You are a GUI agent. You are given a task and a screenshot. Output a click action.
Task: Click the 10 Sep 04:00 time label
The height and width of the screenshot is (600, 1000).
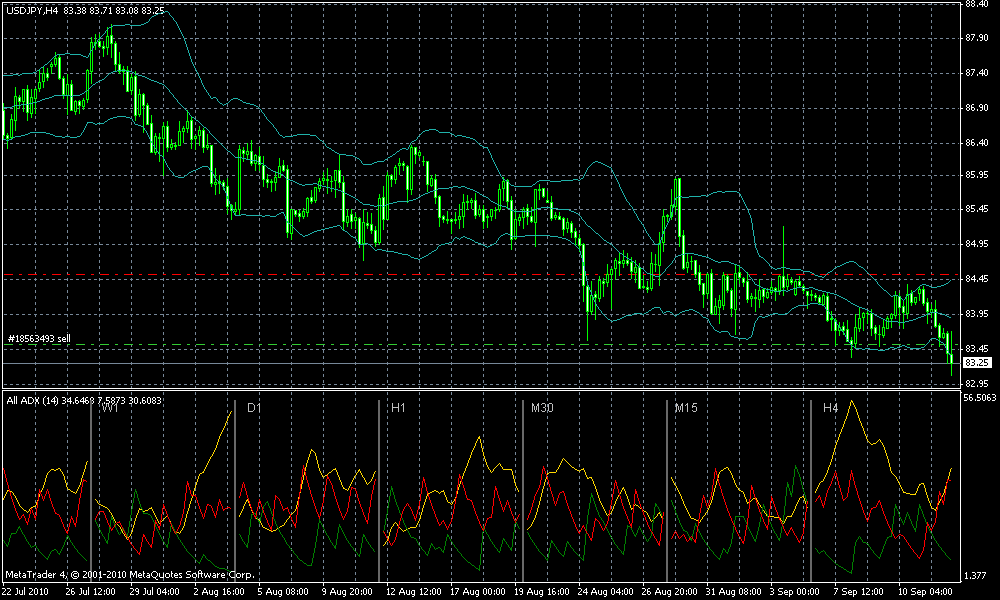(x=925, y=592)
